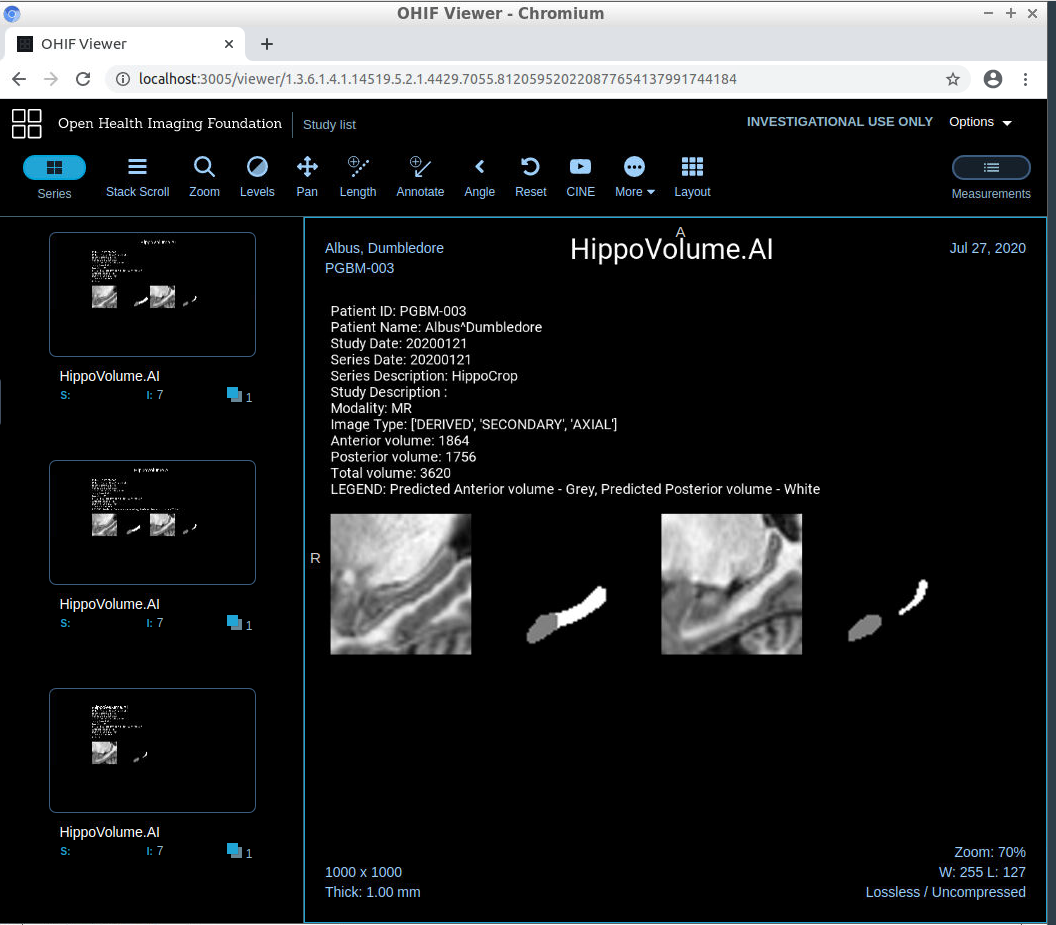Go forward in browser history
Image resolution: width=1056 pixels, height=925 pixels.
point(51,79)
